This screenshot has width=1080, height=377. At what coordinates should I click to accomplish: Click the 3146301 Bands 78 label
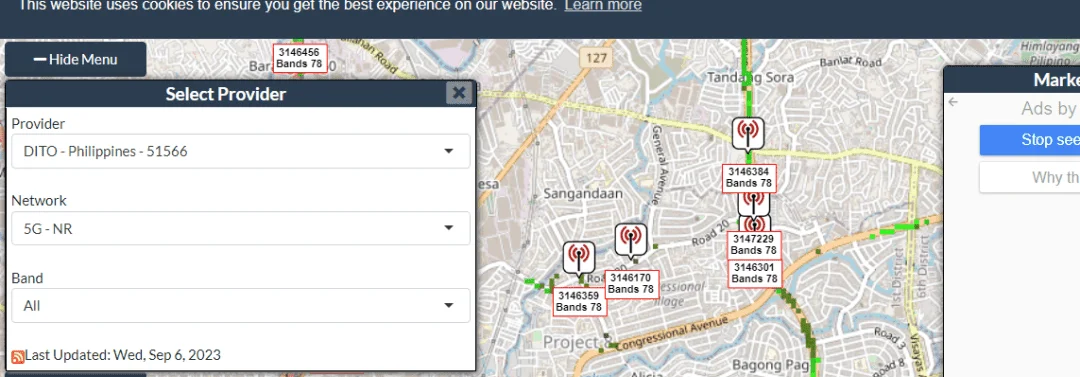[754, 273]
